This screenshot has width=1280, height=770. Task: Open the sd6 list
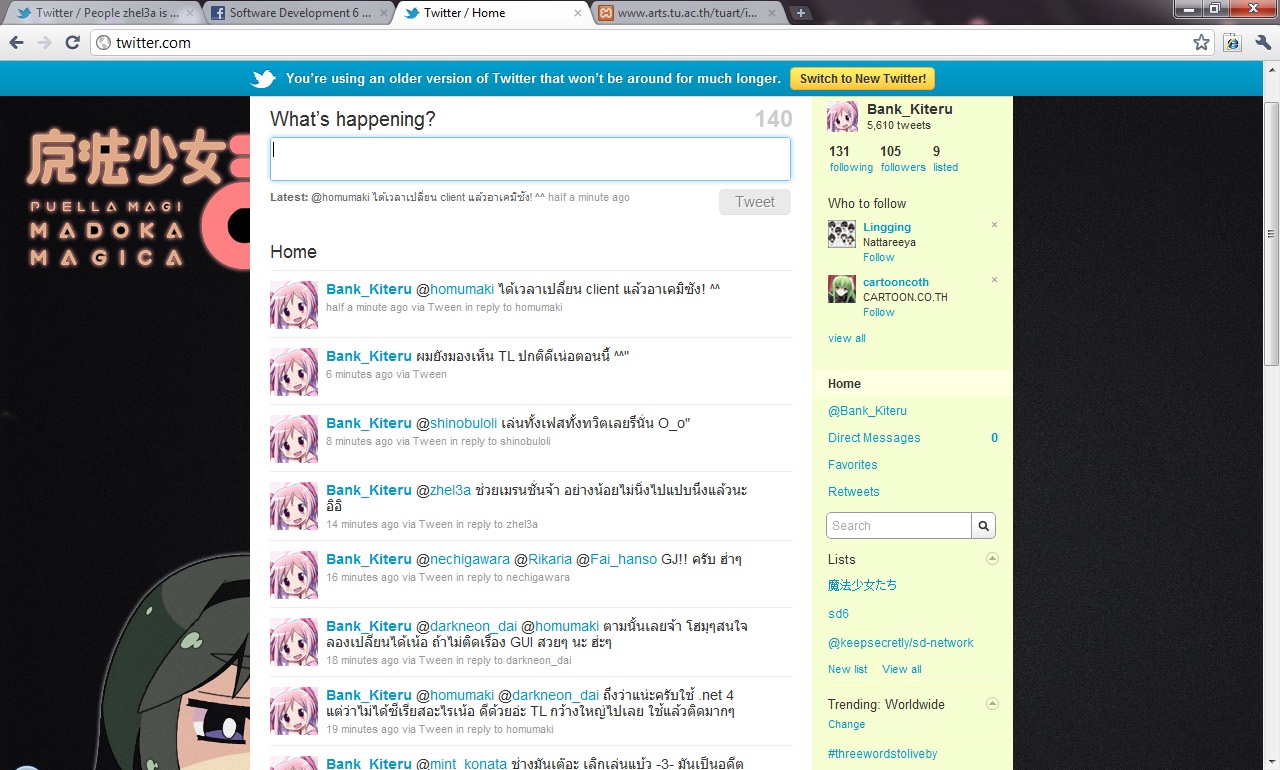838,614
